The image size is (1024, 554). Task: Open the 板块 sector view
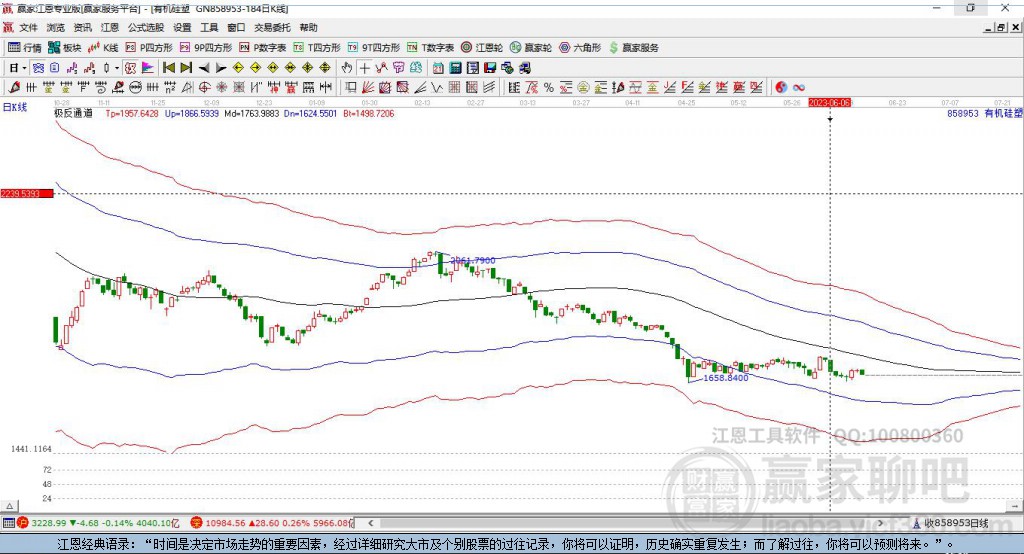click(64, 48)
